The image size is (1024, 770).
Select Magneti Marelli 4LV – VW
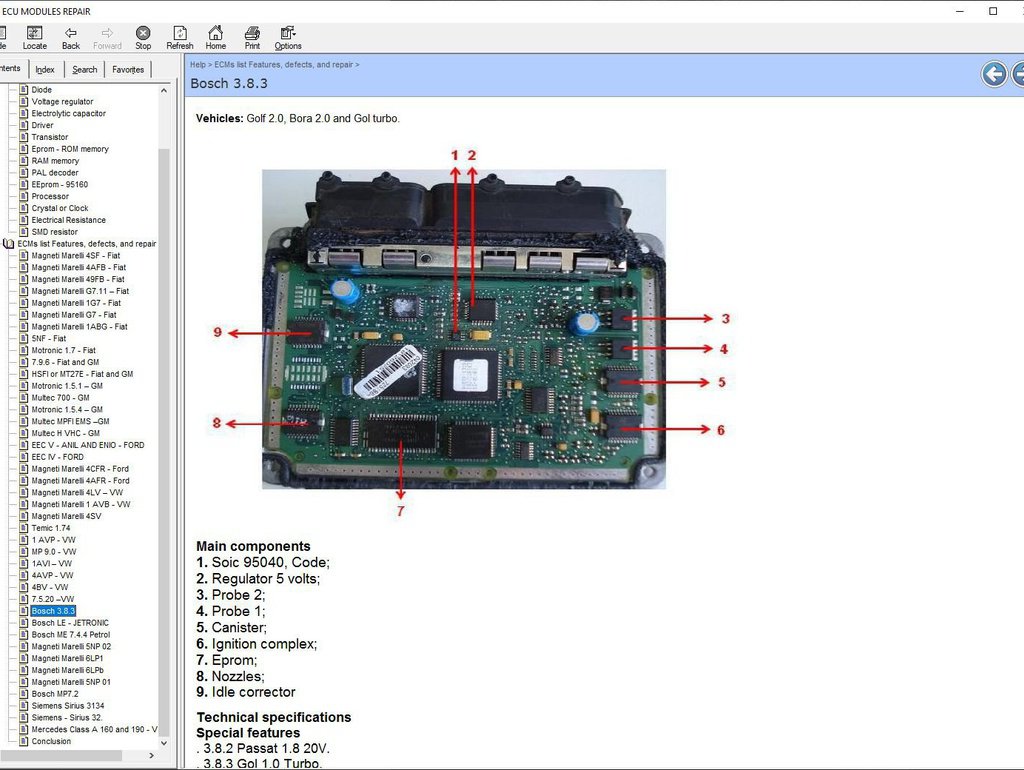(77, 492)
